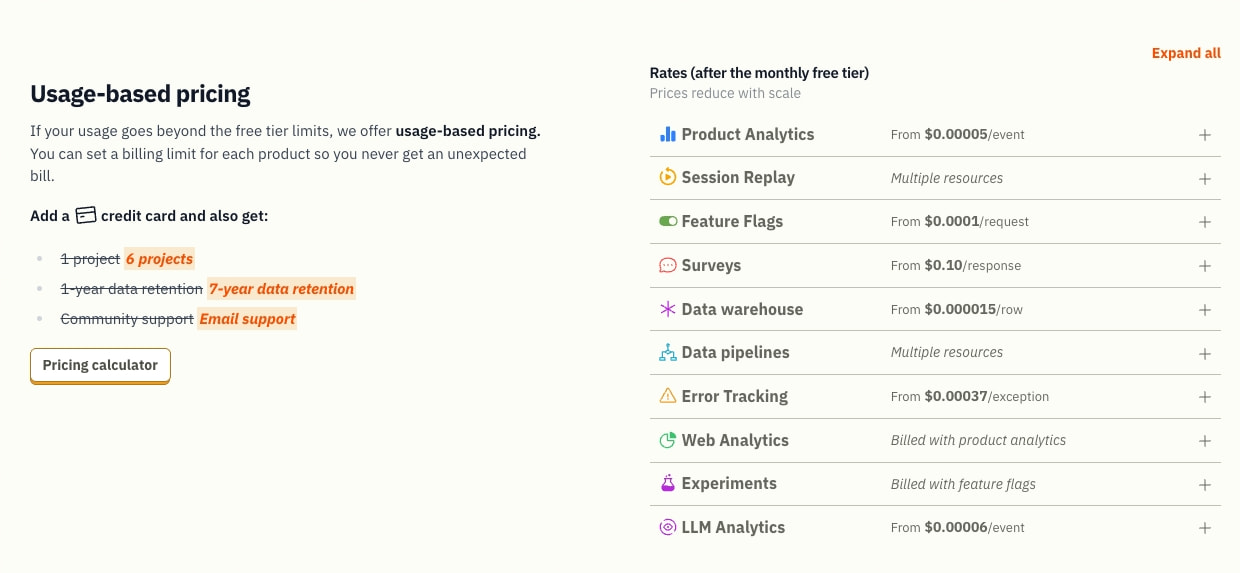Click the Session Replay play icon

667,177
